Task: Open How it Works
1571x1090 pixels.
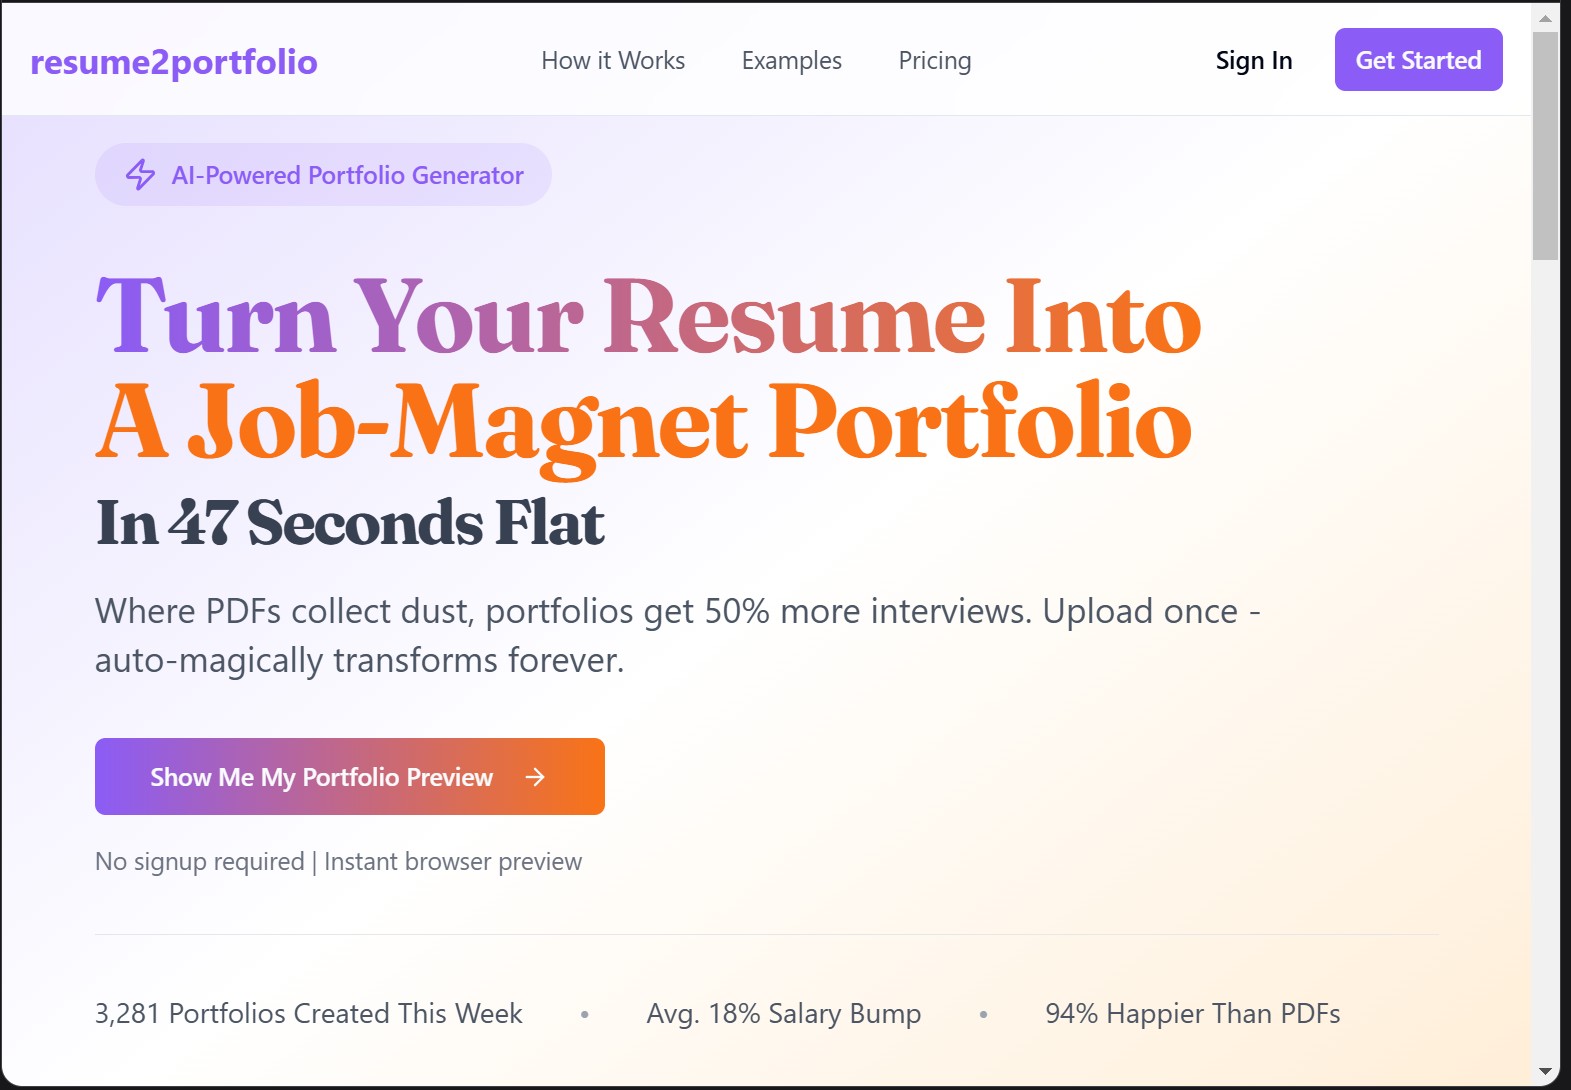Action: pyautogui.click(x=612, y=60)
